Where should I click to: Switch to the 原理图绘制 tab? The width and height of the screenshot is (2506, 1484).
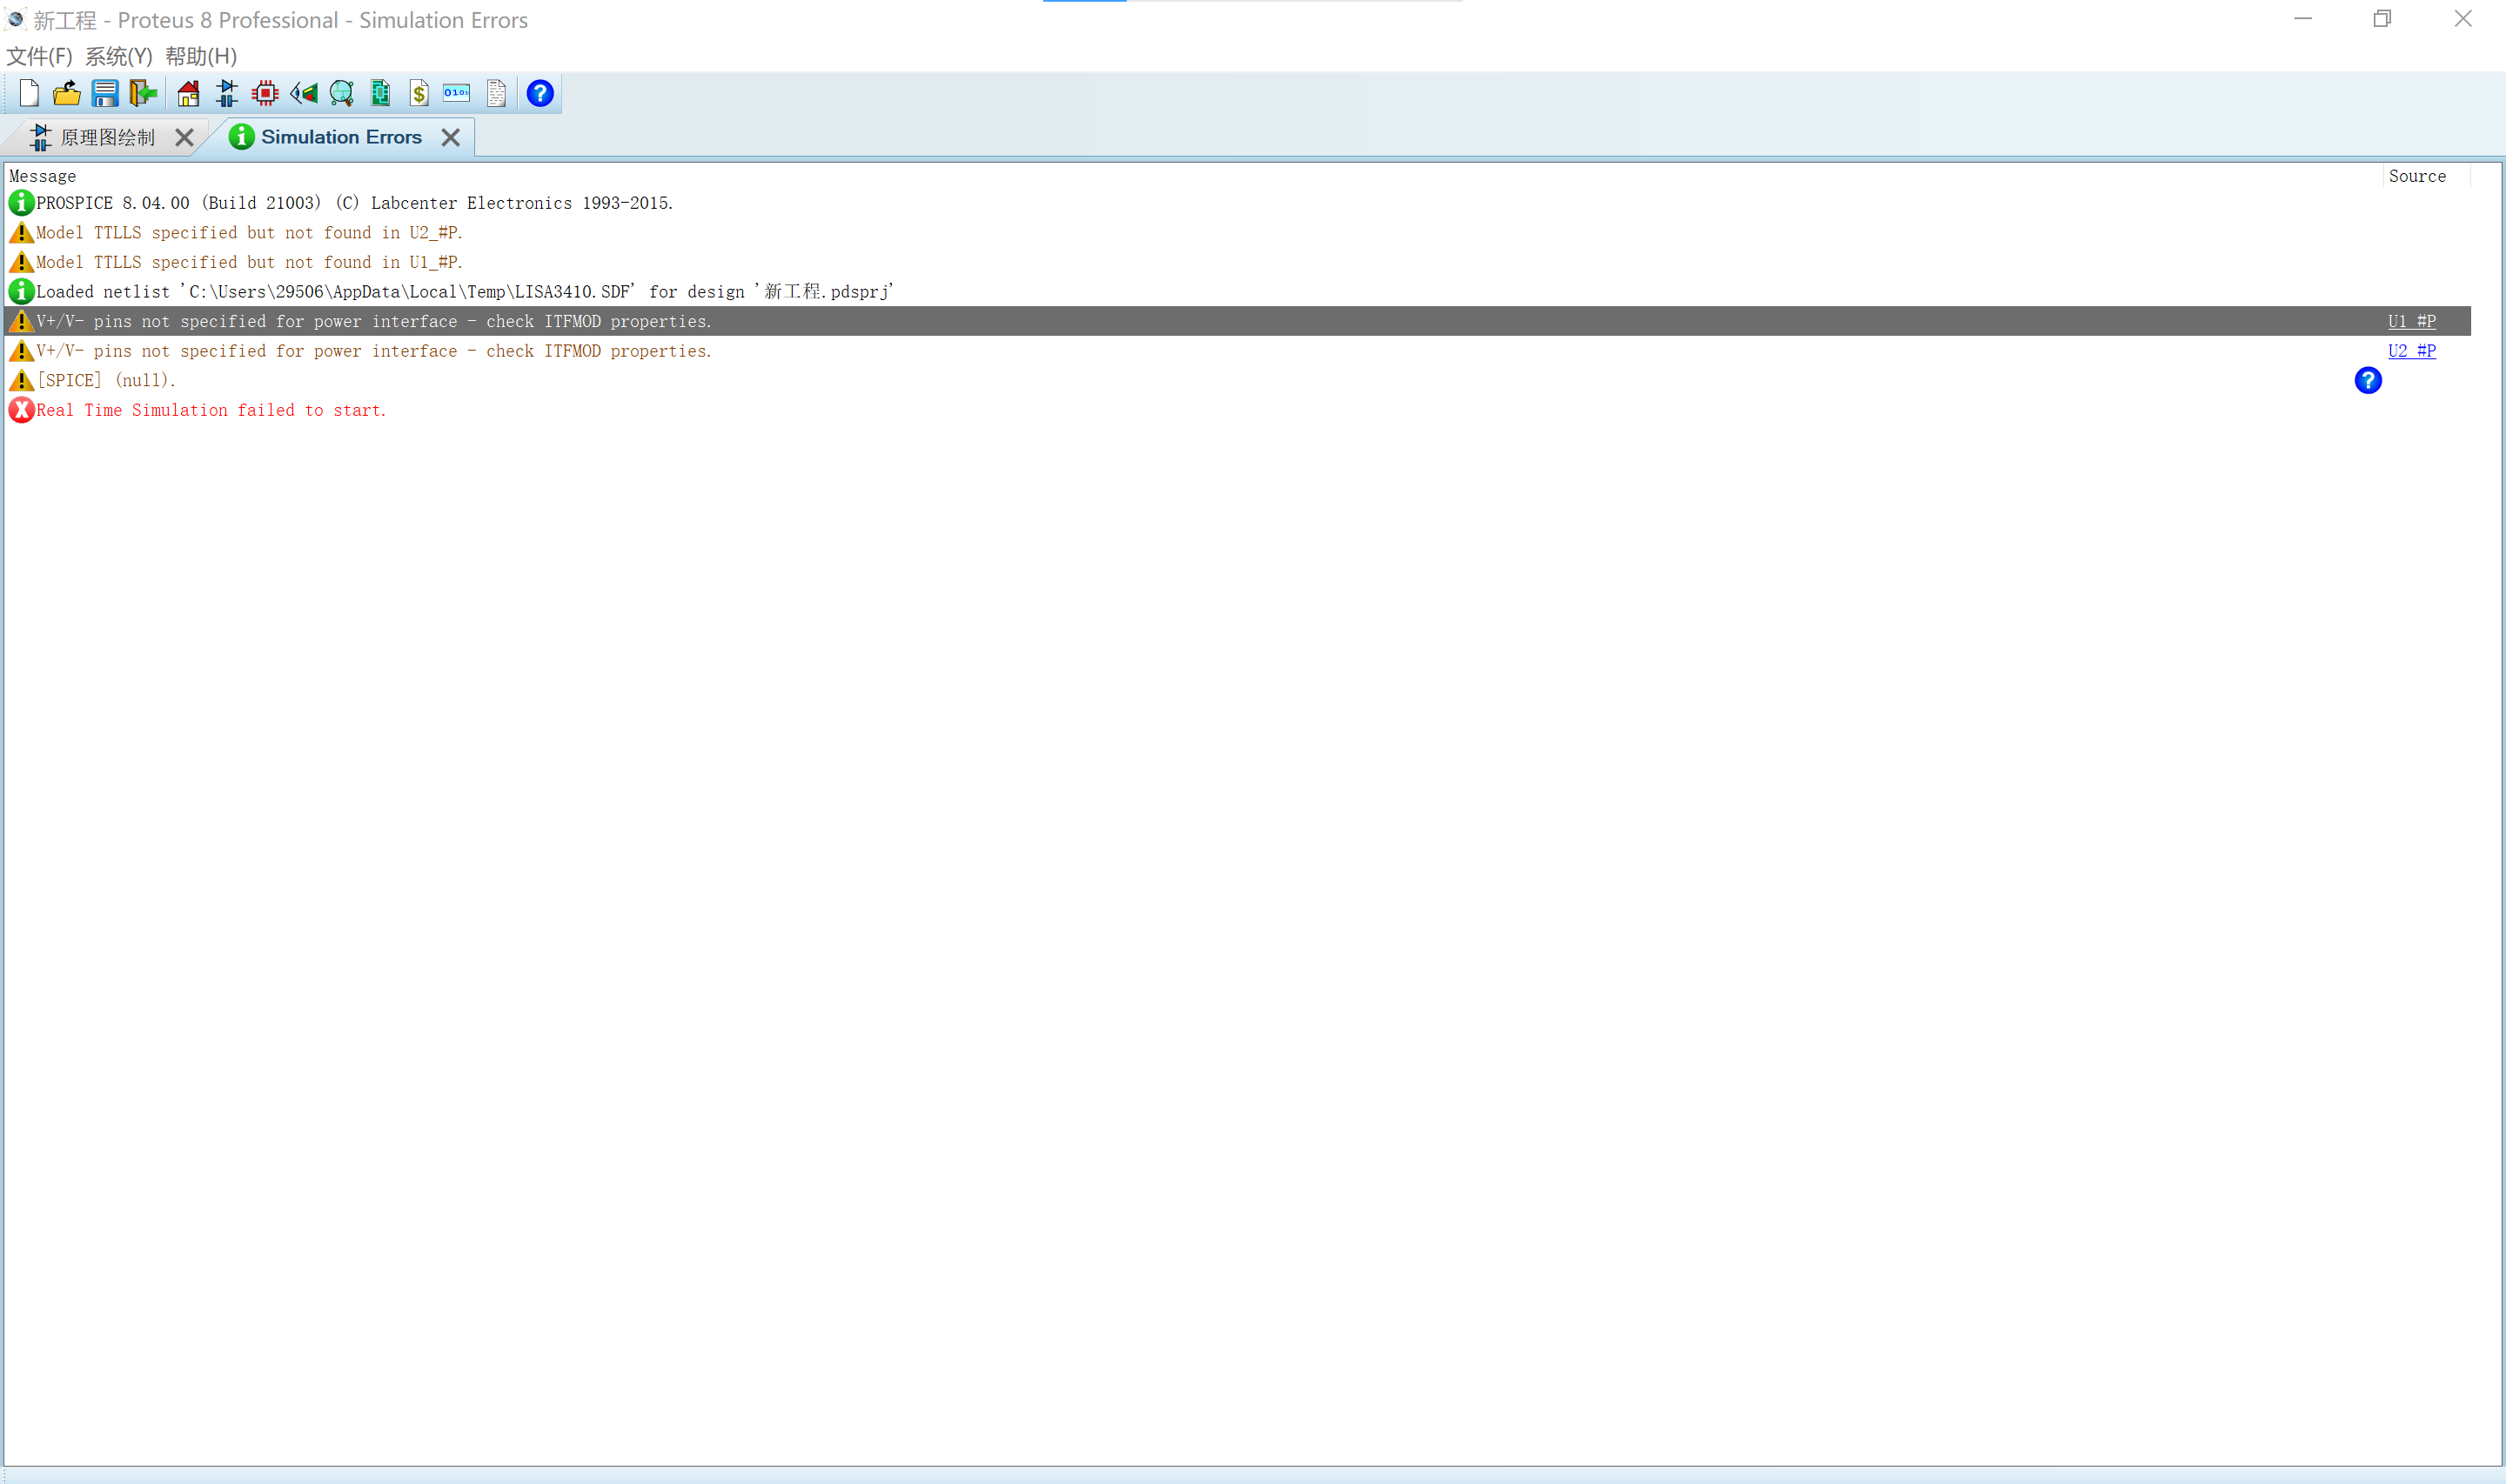(x=107, y=137)
